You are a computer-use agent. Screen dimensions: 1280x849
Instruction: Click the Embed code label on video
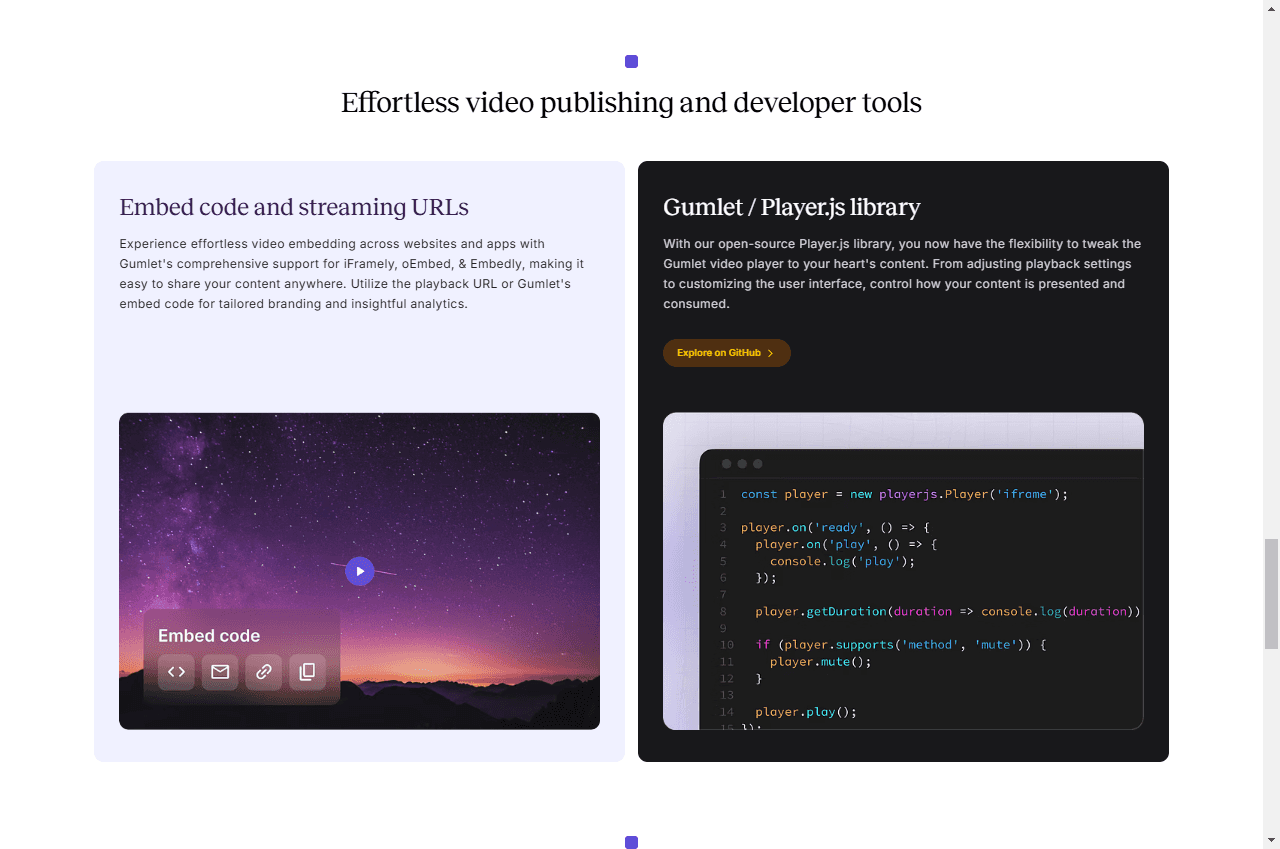[x=209, y=636]
